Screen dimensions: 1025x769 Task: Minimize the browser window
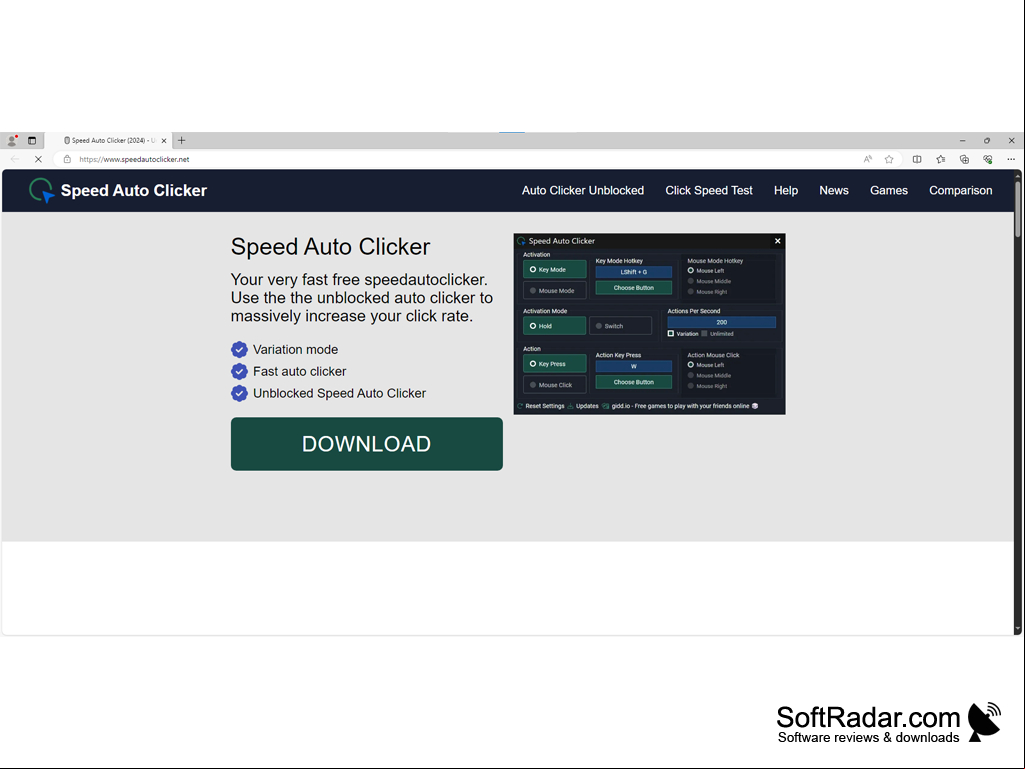[962, 141]
